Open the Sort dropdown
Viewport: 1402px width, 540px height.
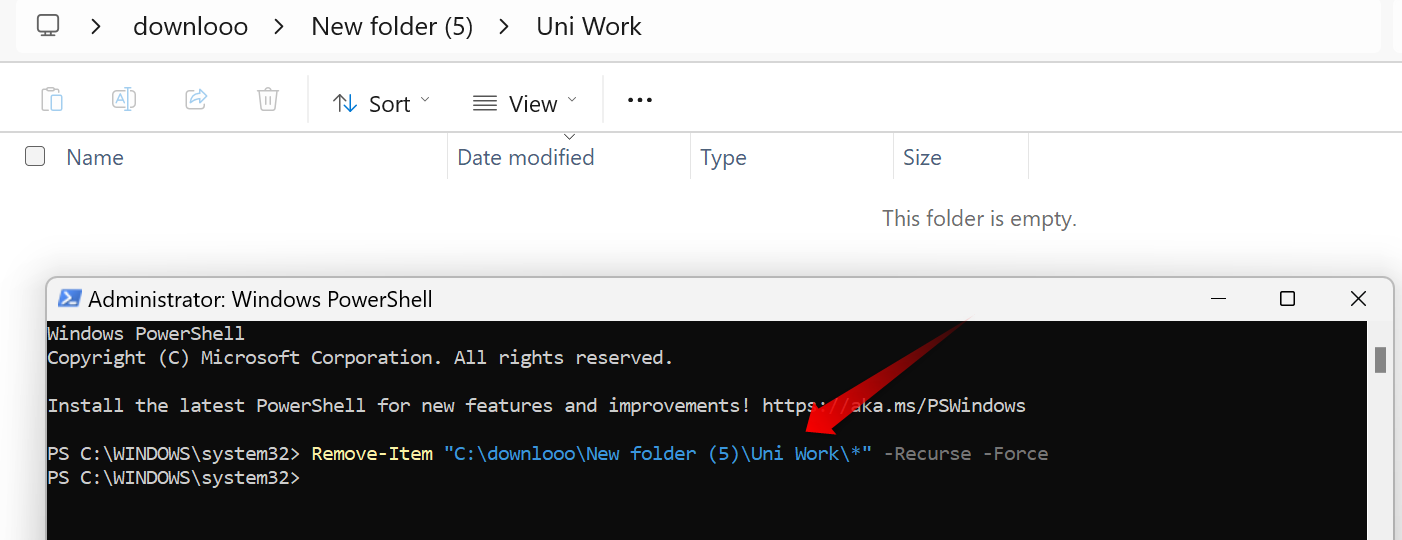coord(381,103)
